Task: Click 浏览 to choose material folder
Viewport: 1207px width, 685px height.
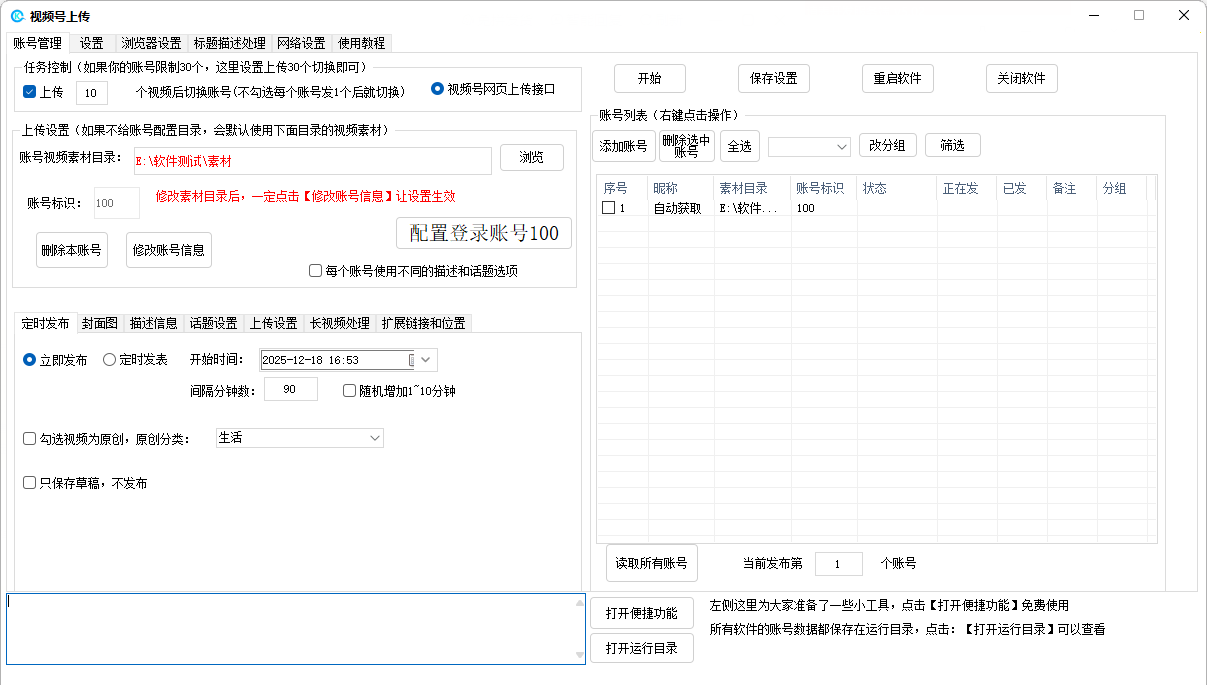Action: tap(531, 158)
